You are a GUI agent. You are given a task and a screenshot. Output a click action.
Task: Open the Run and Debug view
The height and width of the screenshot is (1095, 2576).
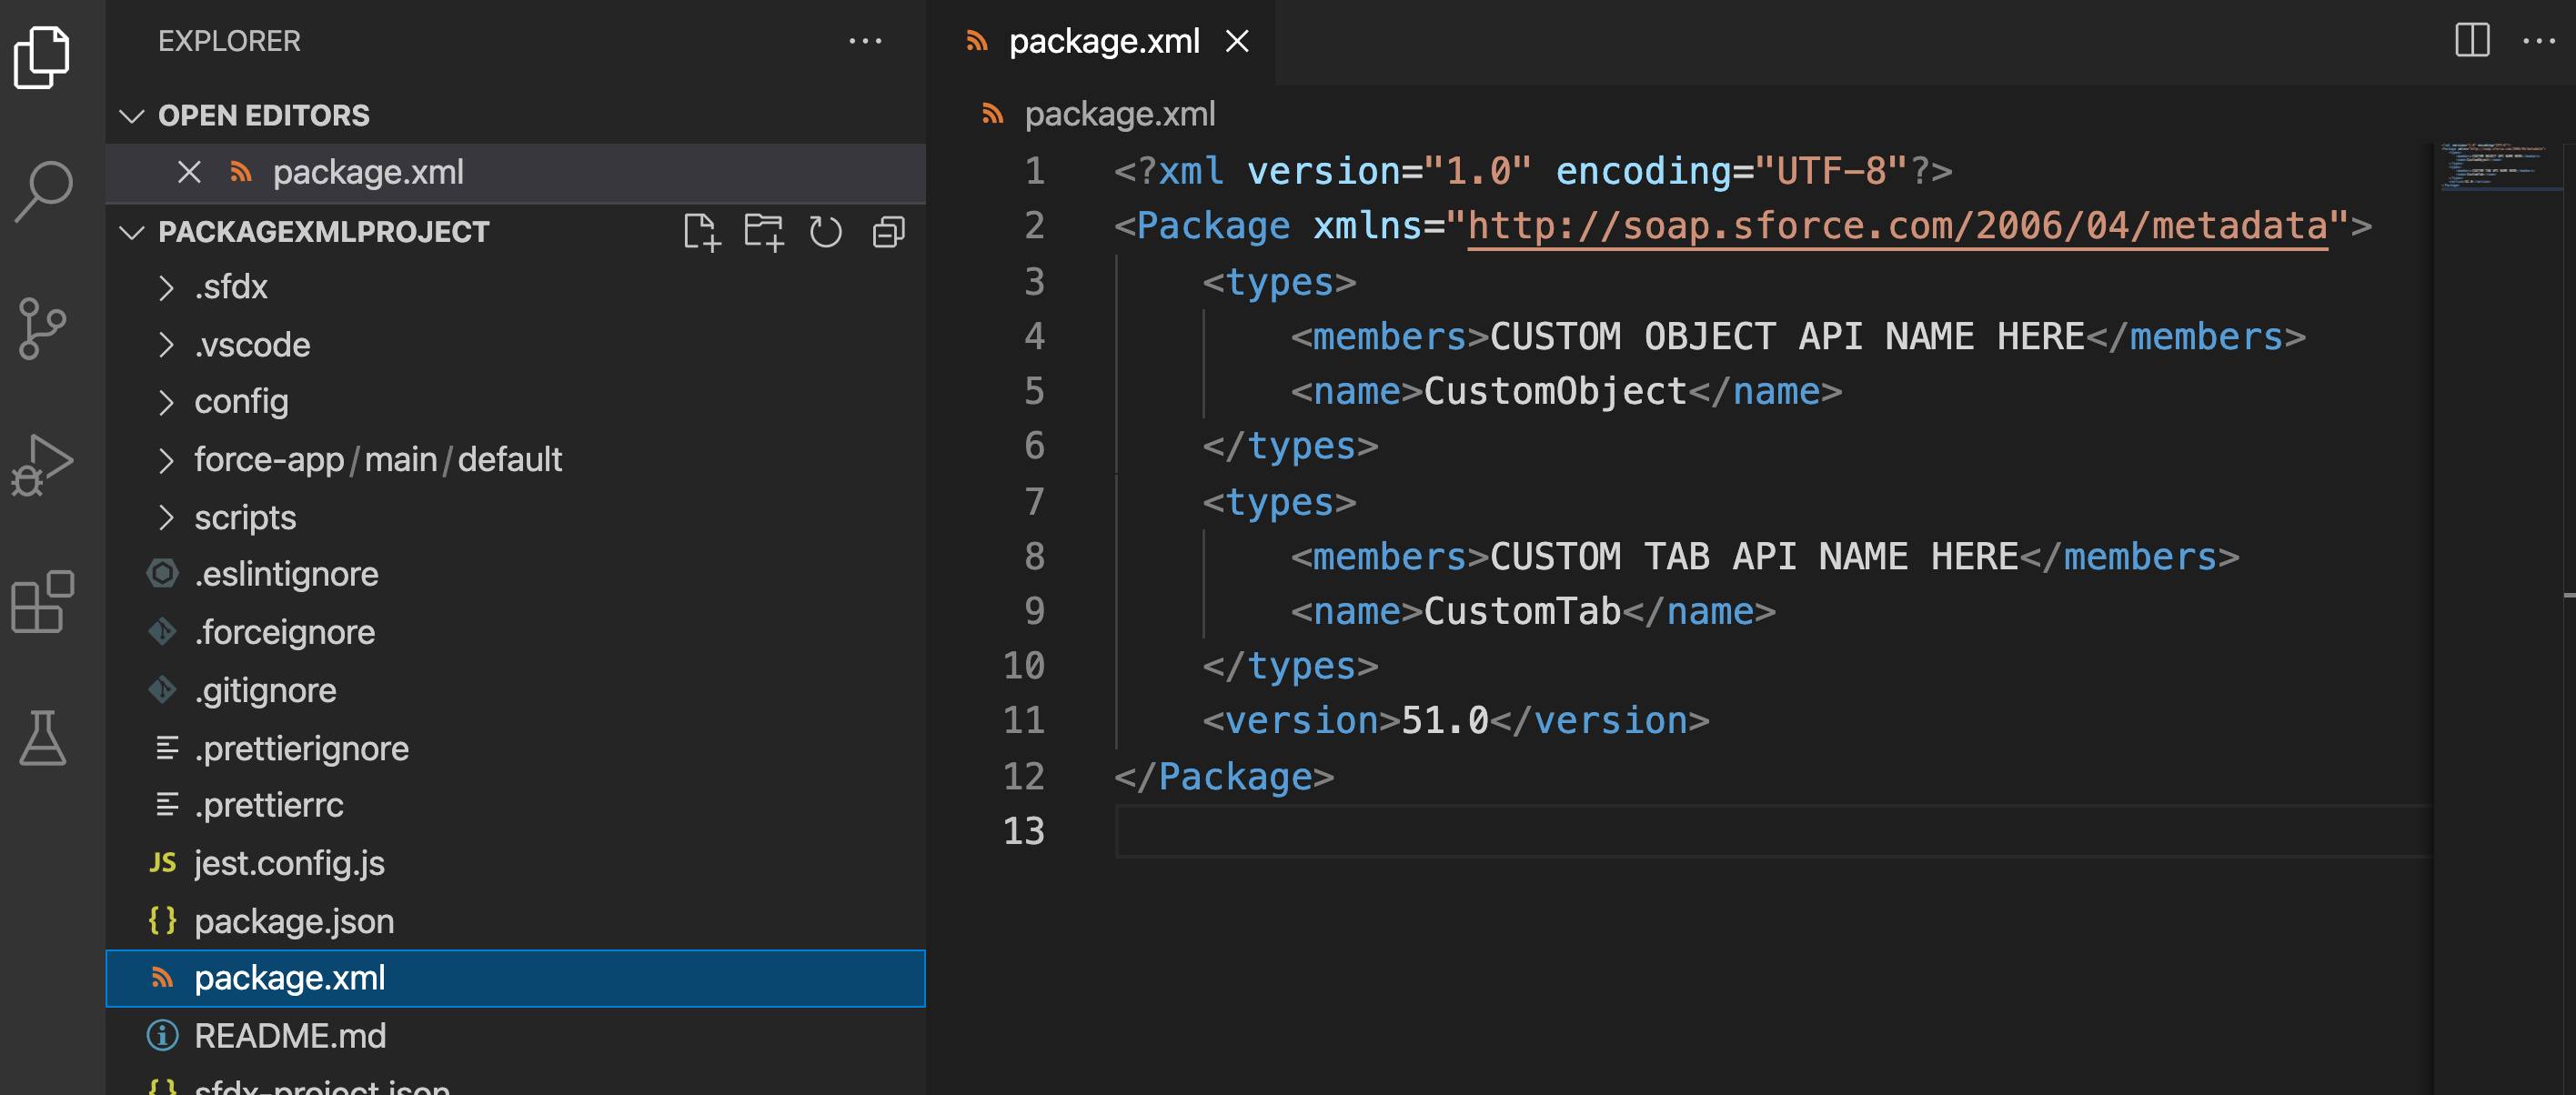(x=43, y=465)
